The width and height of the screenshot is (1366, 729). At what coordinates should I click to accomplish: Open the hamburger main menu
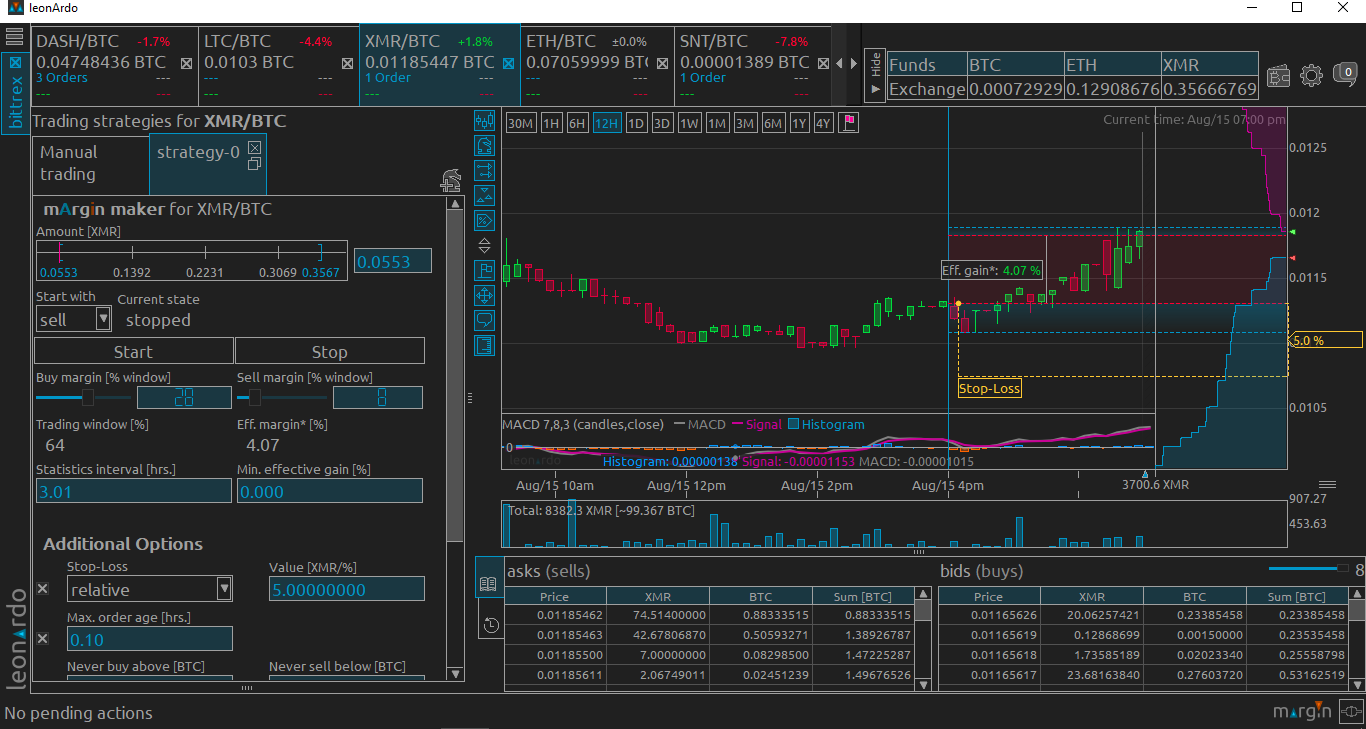click(14, 37)
